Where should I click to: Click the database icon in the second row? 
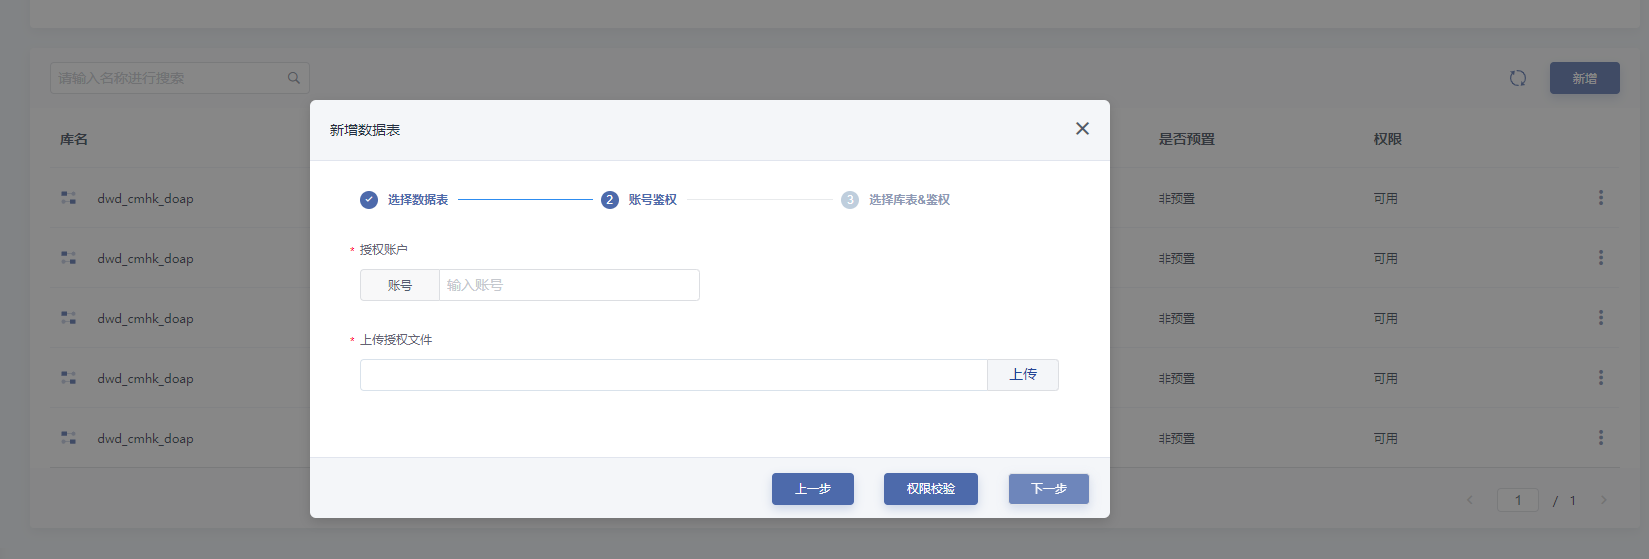pos(68,258)
